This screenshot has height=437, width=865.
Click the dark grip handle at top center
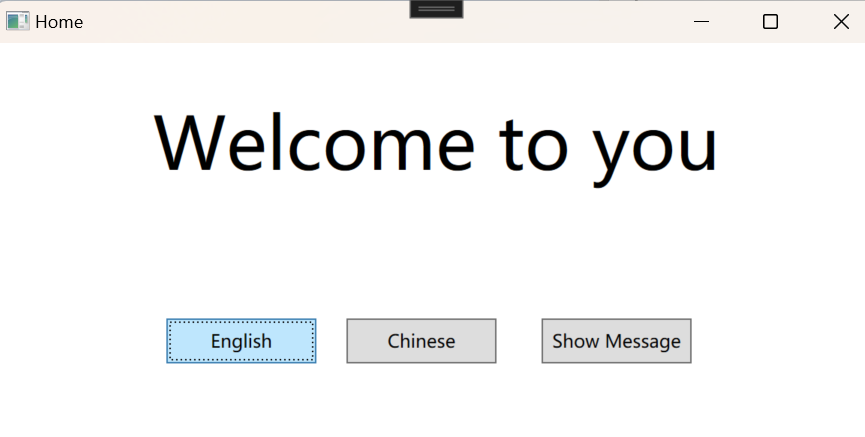point(436,9)
